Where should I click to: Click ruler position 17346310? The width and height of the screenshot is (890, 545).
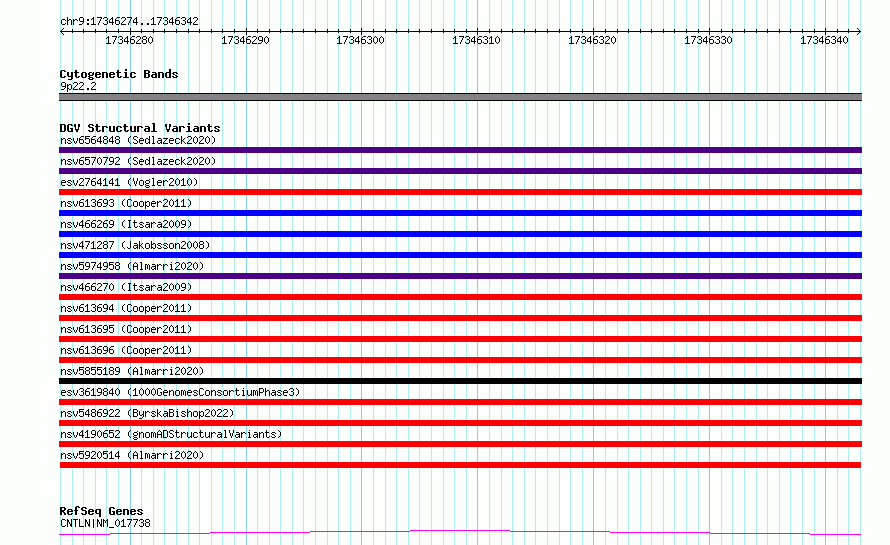pyautogui.click(x=476, y=40)
